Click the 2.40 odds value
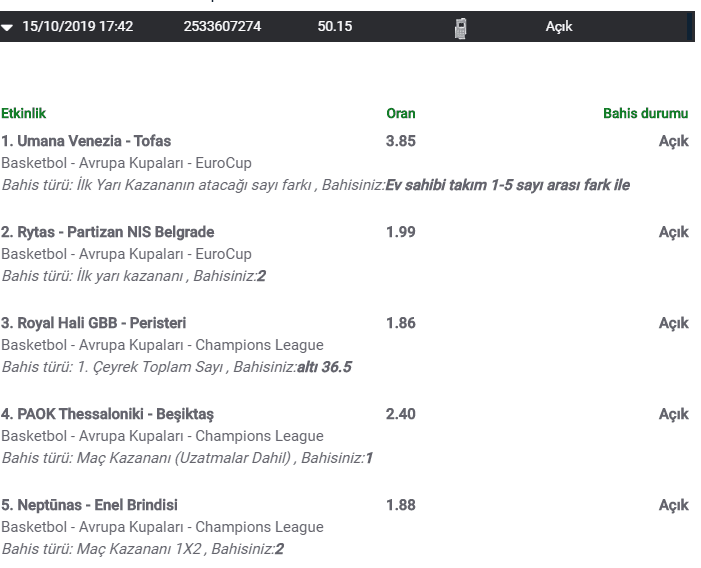 click(x=401, y=414)
